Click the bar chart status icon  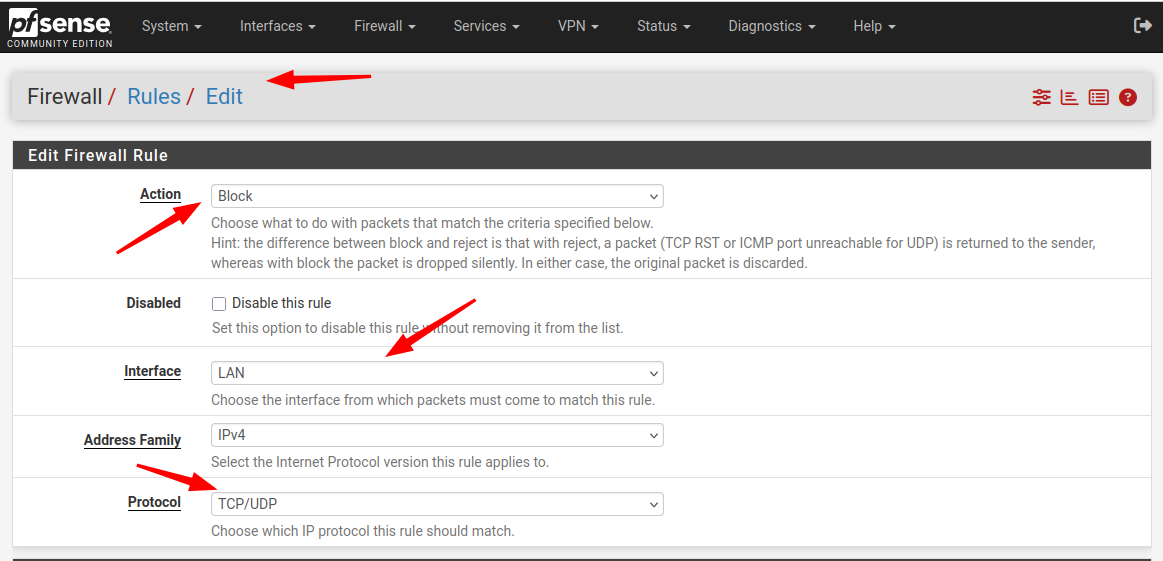(x=1069, y=97)
